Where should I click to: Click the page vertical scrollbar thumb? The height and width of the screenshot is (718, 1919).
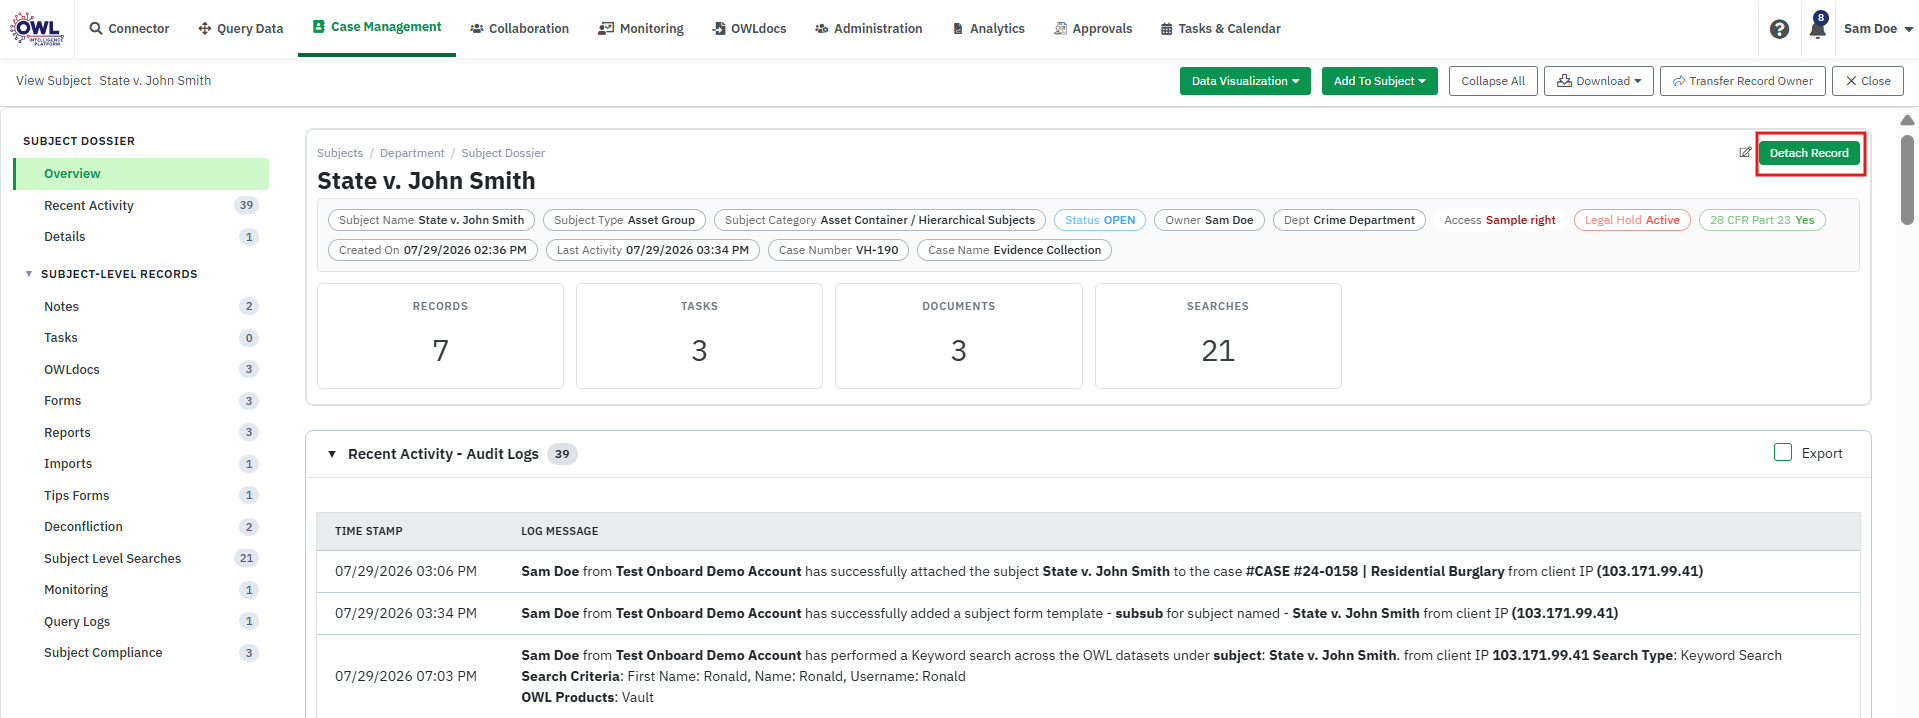tap(1907, 180)
